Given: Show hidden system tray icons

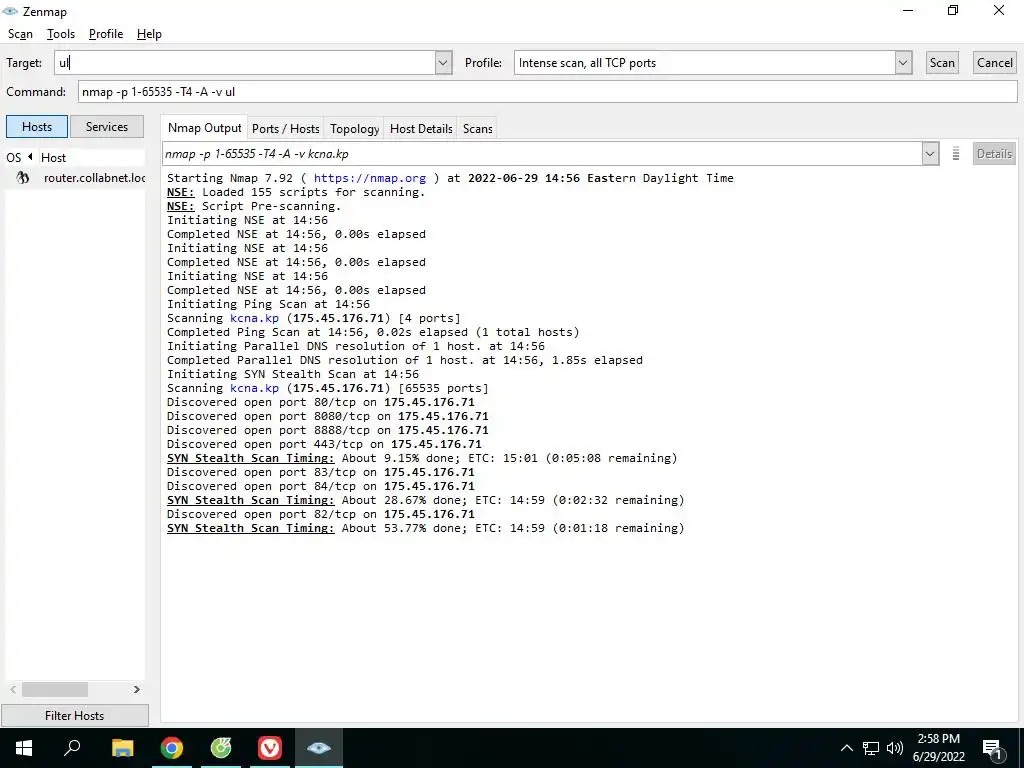Looking at the screenshot, I should (846, 748).
